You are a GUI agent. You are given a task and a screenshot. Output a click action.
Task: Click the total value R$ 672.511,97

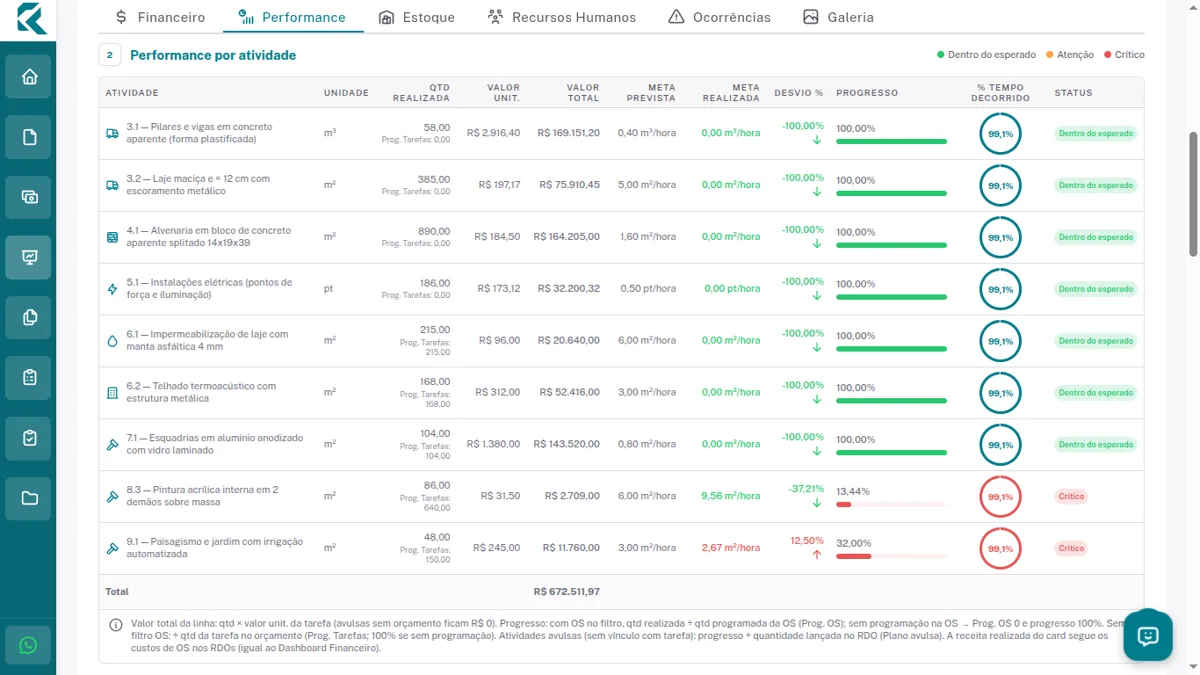click(x=567, y=592)
